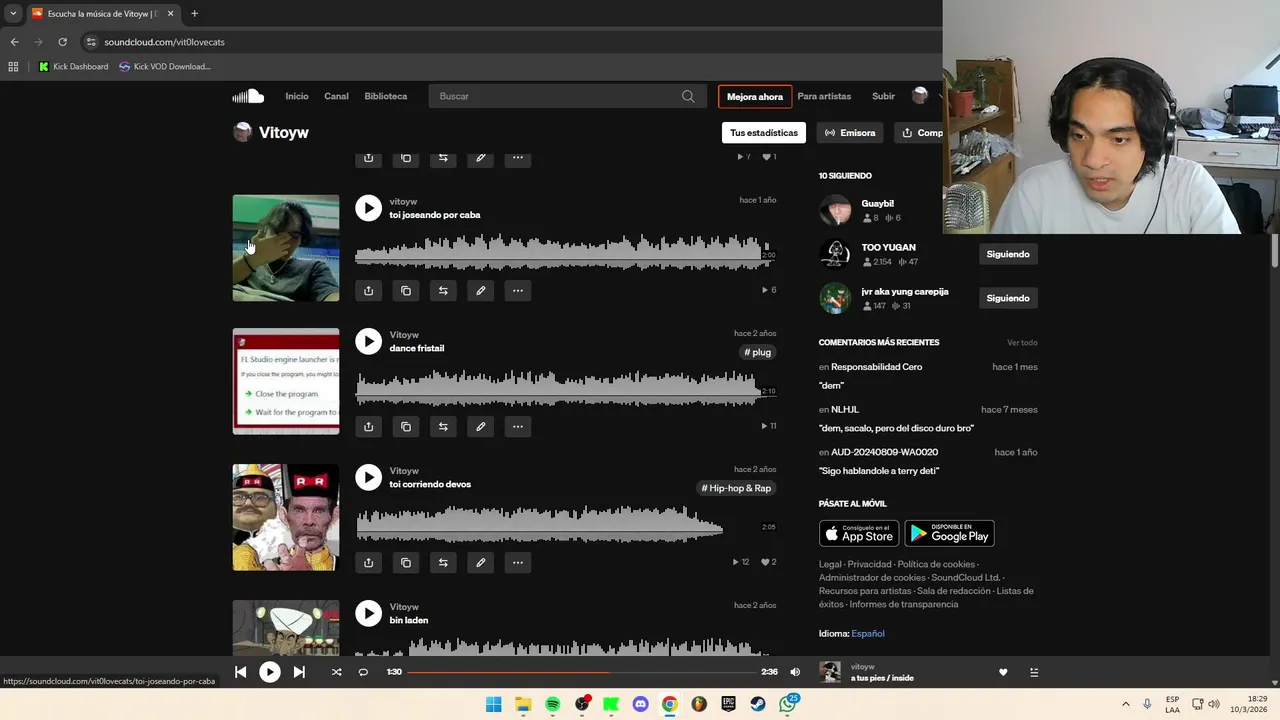Viewport: 1280px width, 720px height.
Task: Repost the toi joseando por caba track
Action: point(443,290)
